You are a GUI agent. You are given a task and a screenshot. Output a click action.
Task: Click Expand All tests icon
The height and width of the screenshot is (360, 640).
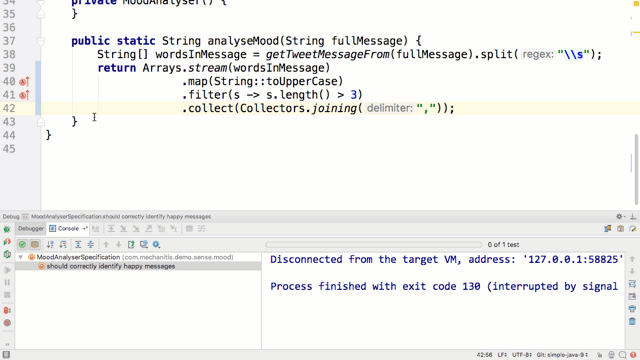78,244
